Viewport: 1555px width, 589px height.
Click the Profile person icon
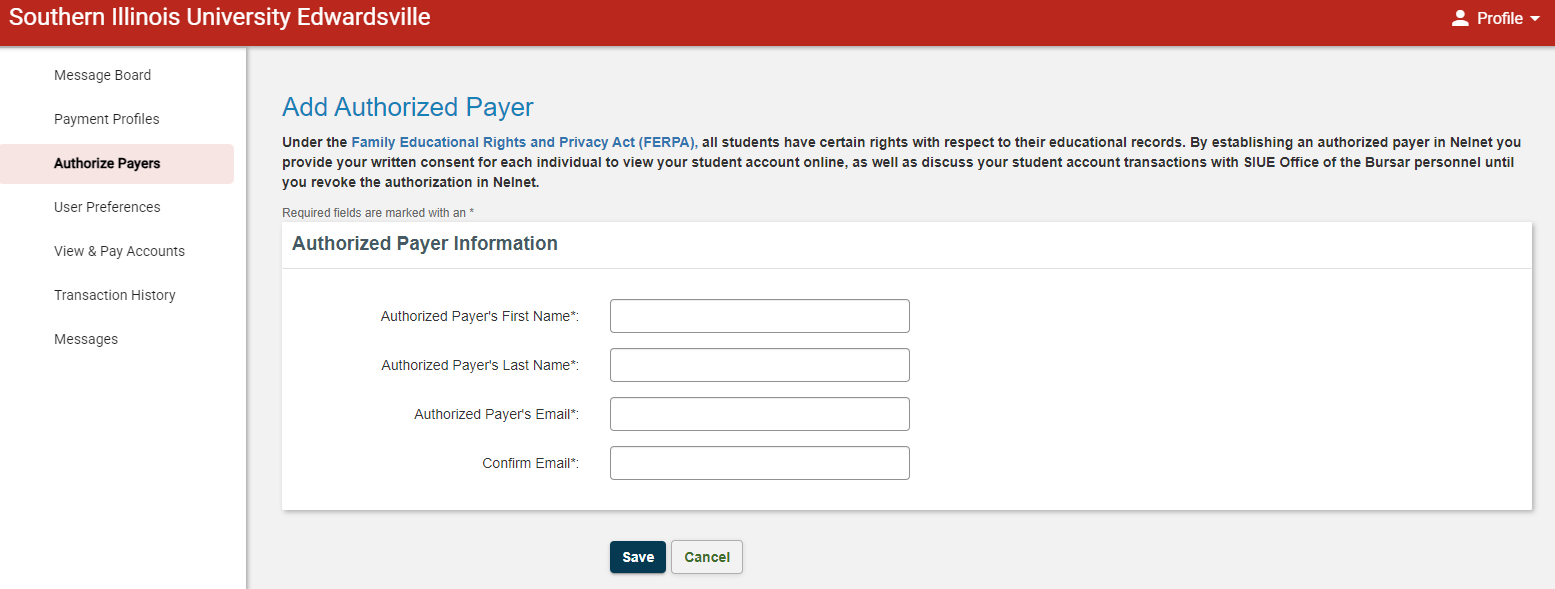pos(1460,18)
